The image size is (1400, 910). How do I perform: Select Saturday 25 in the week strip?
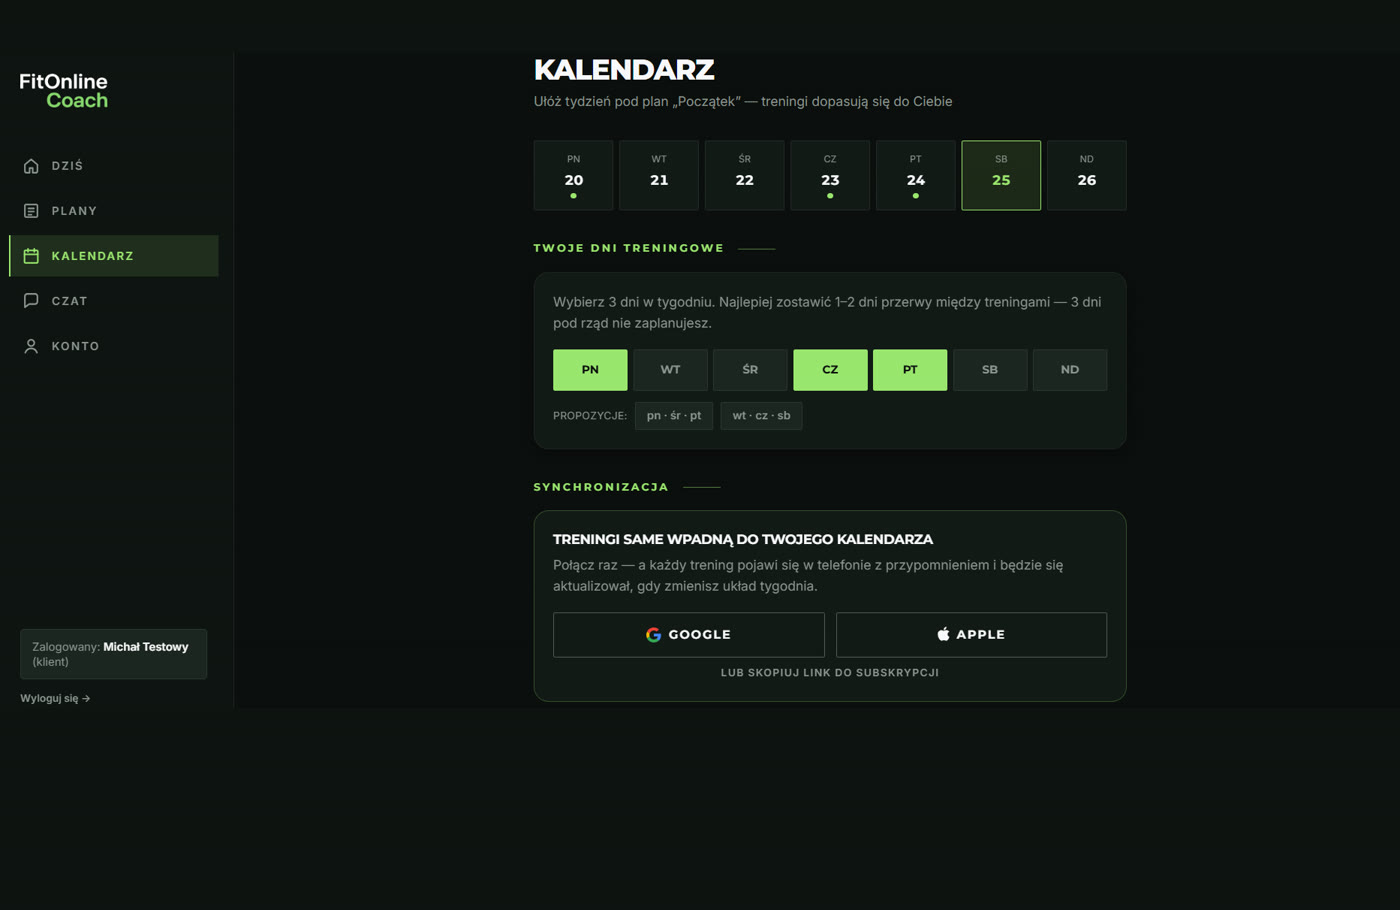(1001, 176)
